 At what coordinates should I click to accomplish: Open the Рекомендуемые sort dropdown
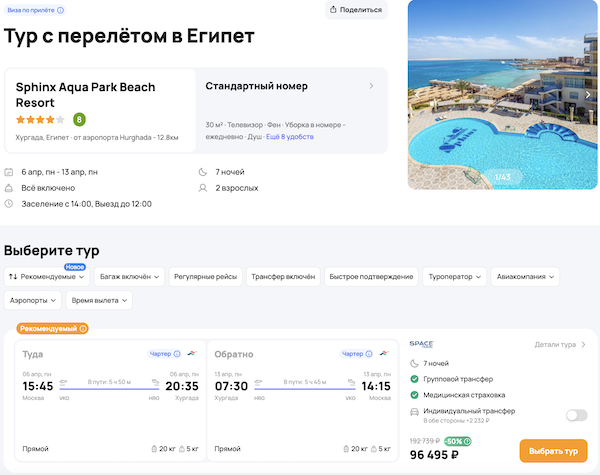(x=48, y=276)
